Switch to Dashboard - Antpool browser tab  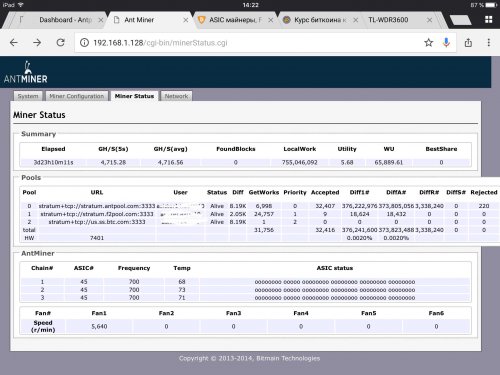[65, 20]
